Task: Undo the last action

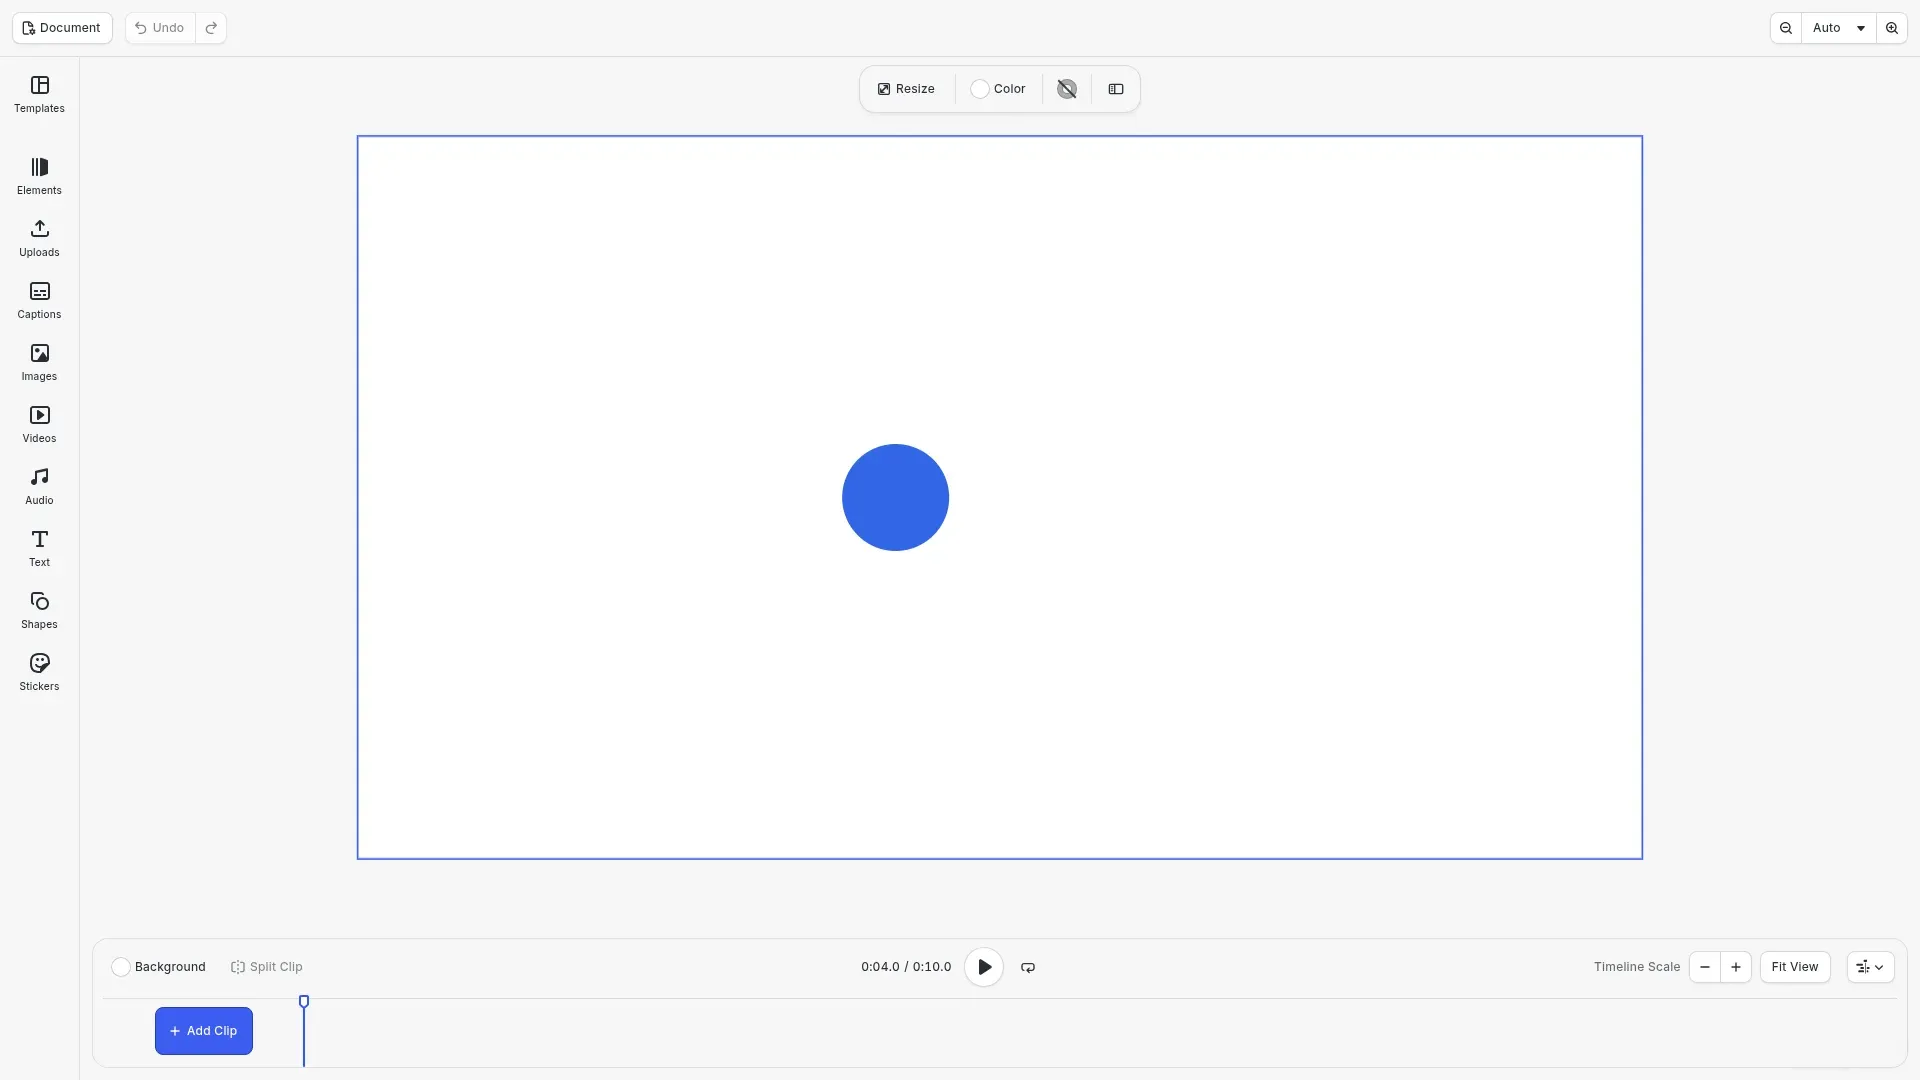Action: [160, 28]
